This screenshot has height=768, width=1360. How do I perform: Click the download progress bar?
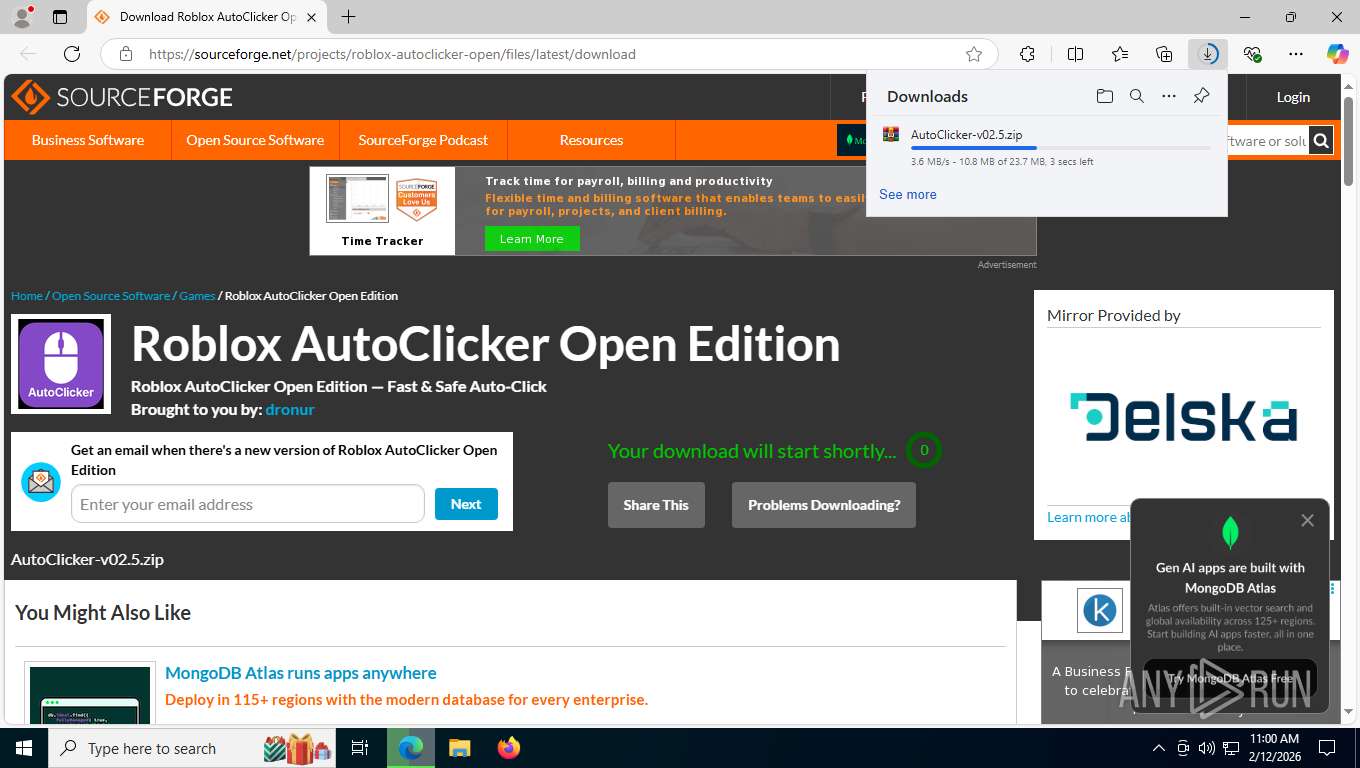click(x=1060, y=148)
